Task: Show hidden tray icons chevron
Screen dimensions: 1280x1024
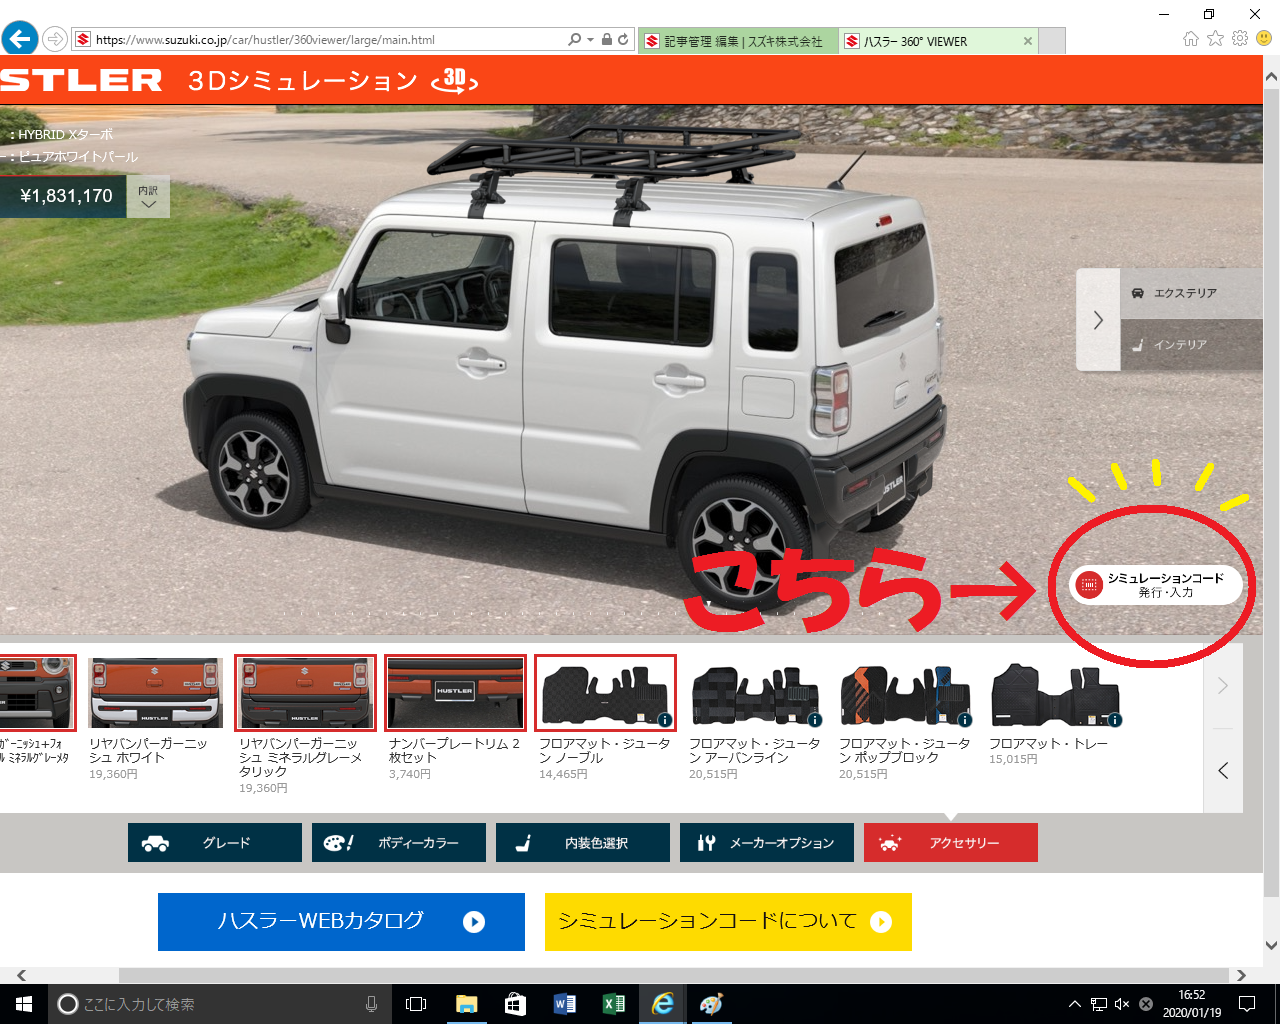Action: pos(1075,1004)
